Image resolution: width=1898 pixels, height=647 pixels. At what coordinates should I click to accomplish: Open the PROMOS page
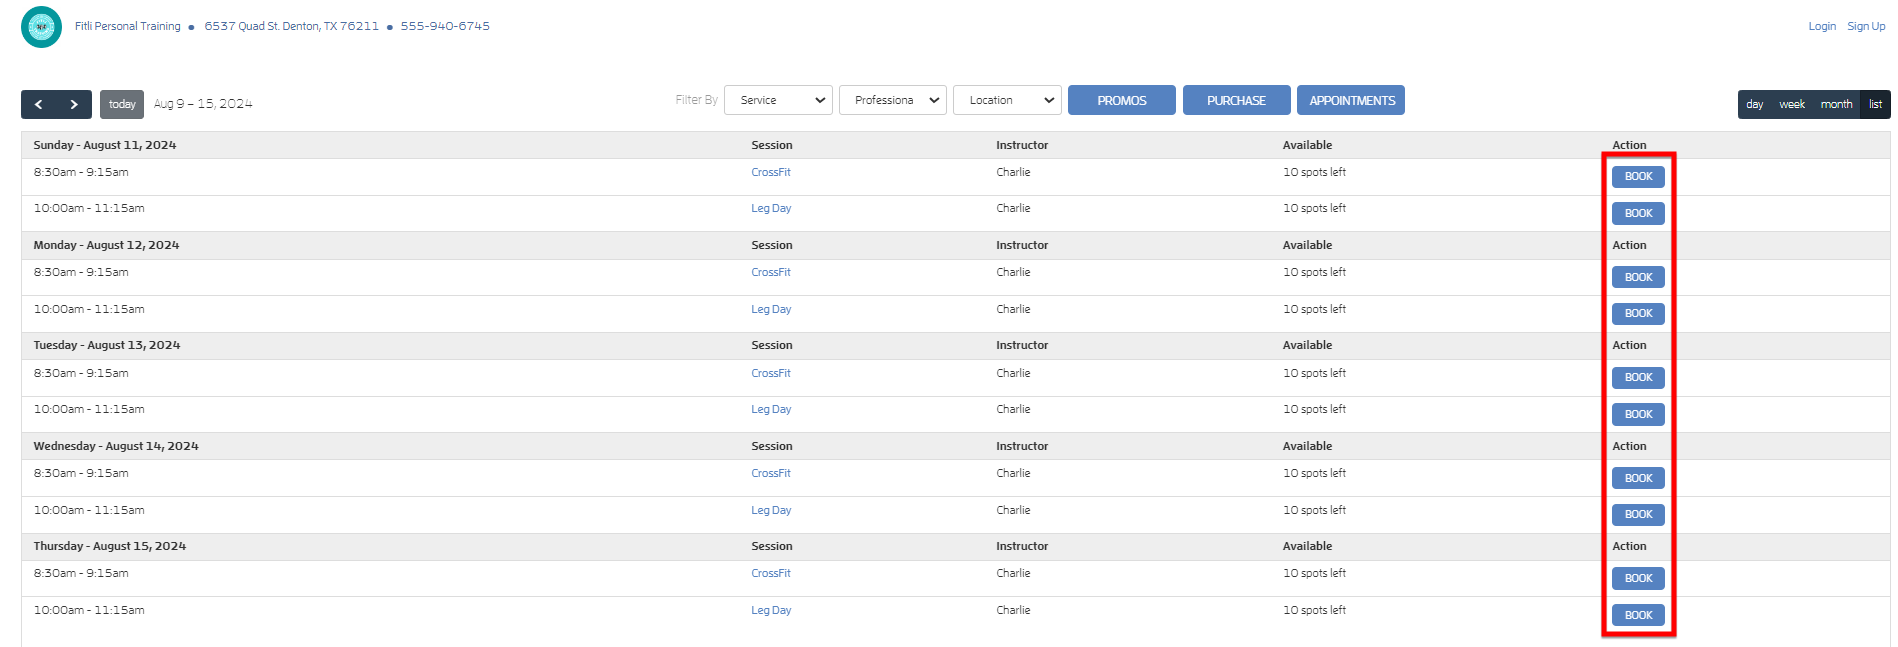(1122, 100)
